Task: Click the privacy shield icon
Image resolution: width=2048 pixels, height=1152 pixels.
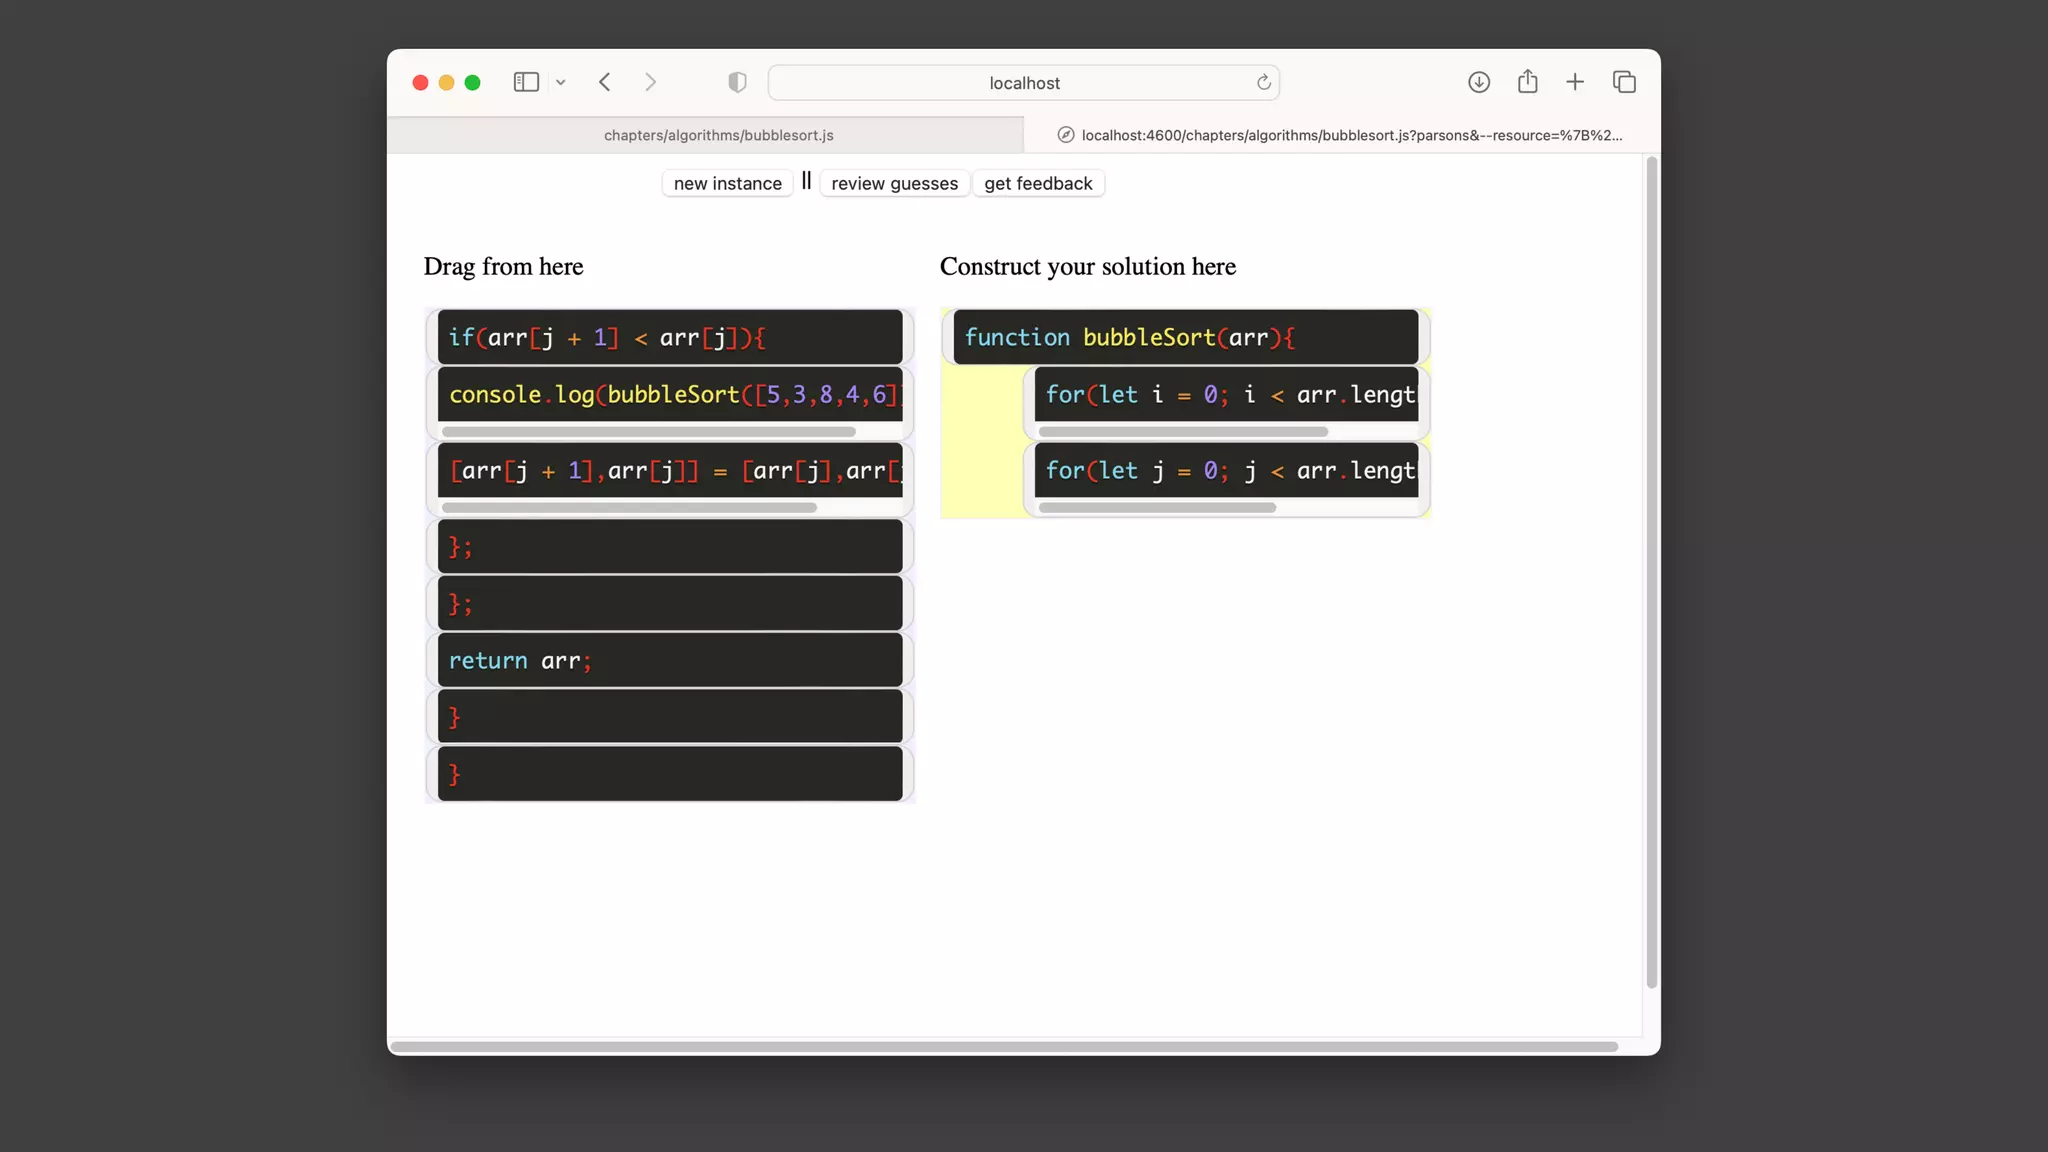Action: click(737, 82)
